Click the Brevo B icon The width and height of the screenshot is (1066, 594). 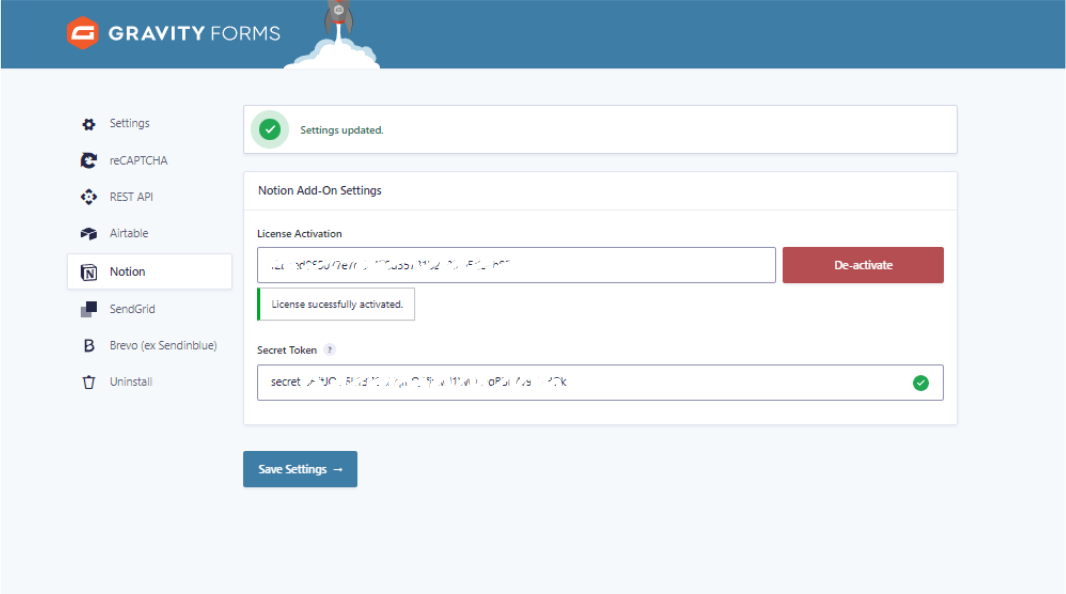(x=88, y=346)
